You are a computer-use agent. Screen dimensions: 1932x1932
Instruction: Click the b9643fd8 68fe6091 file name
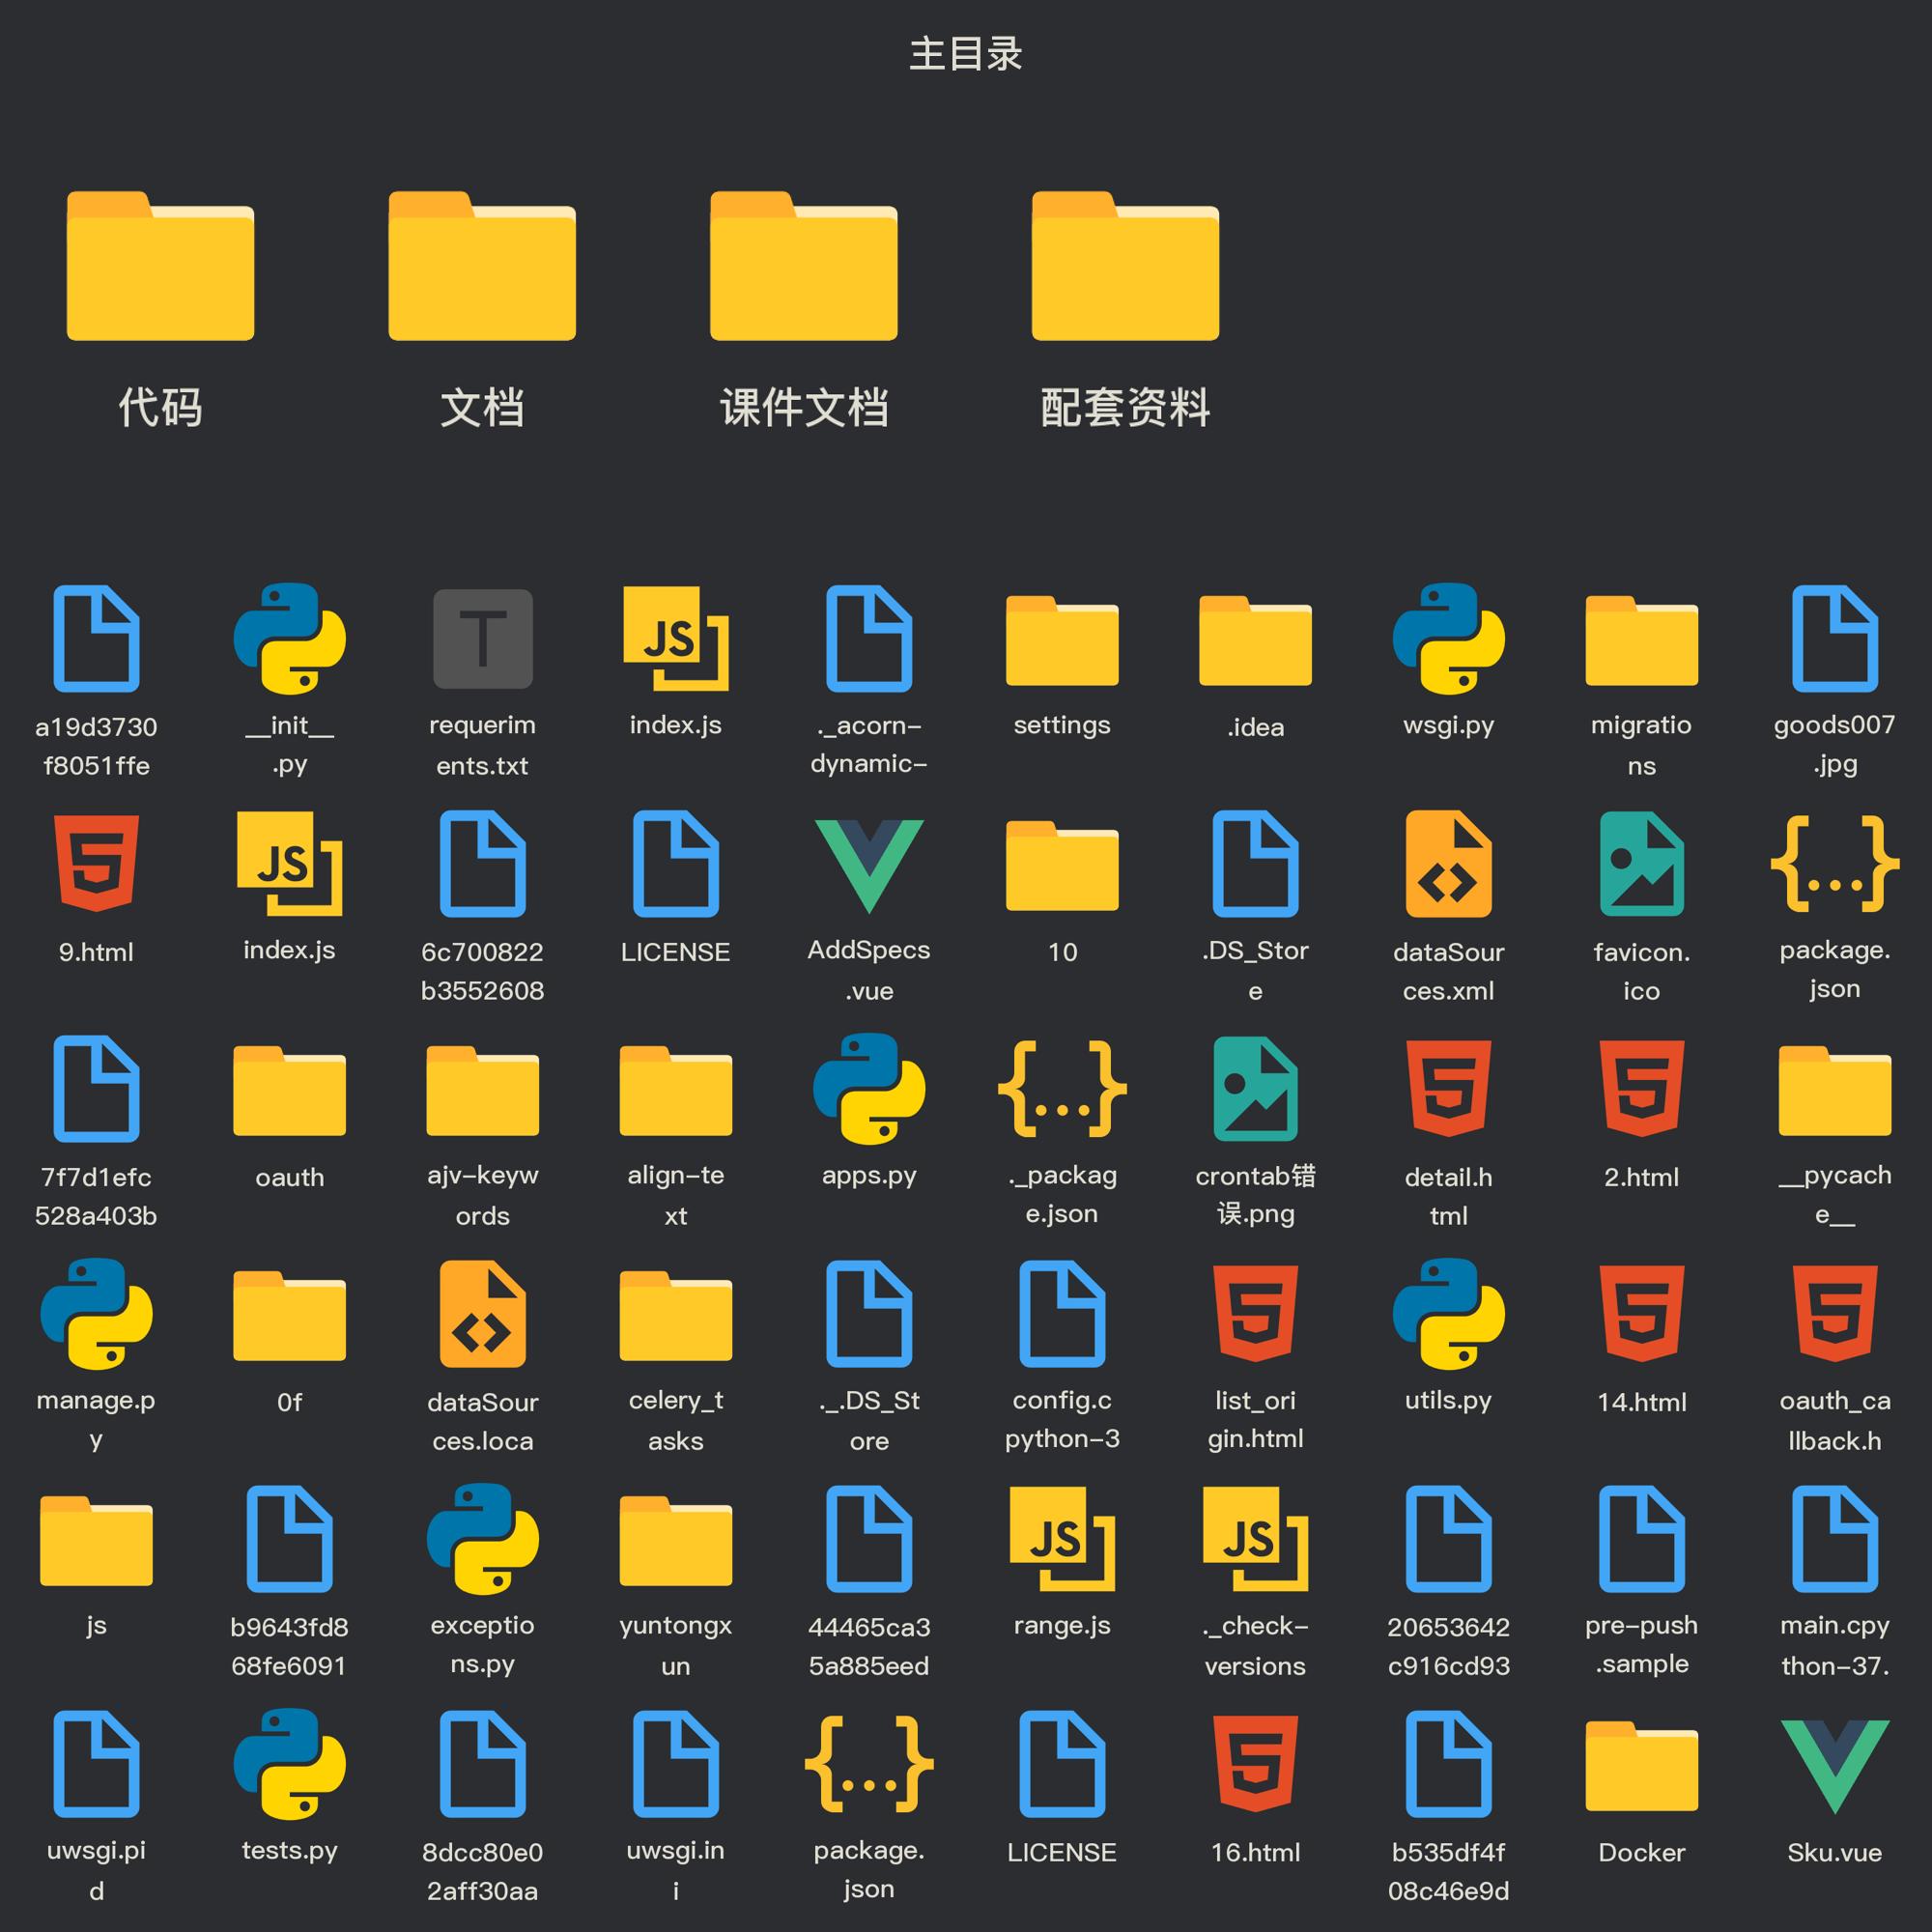tap(290, 1646)
